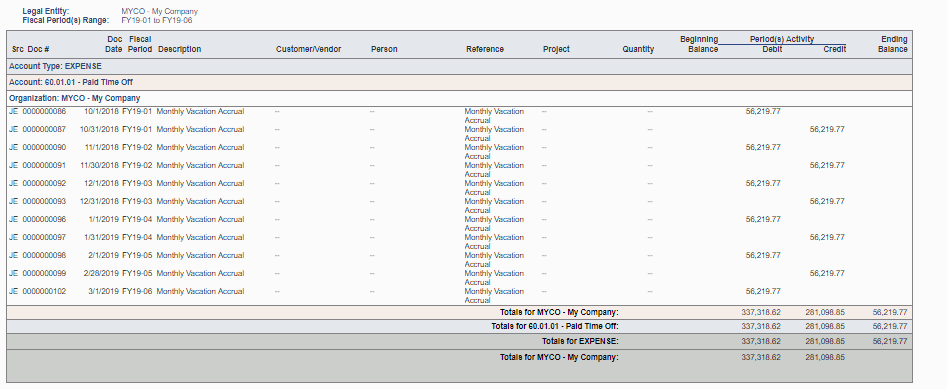947x389 pixels.
Task: Click the Credit column header
Action: click(x=835, y=50)
